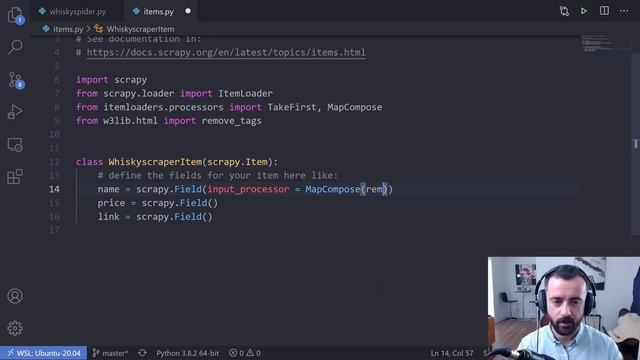Open the Accounts menu
640x360 pixels.
coord(15,296)
